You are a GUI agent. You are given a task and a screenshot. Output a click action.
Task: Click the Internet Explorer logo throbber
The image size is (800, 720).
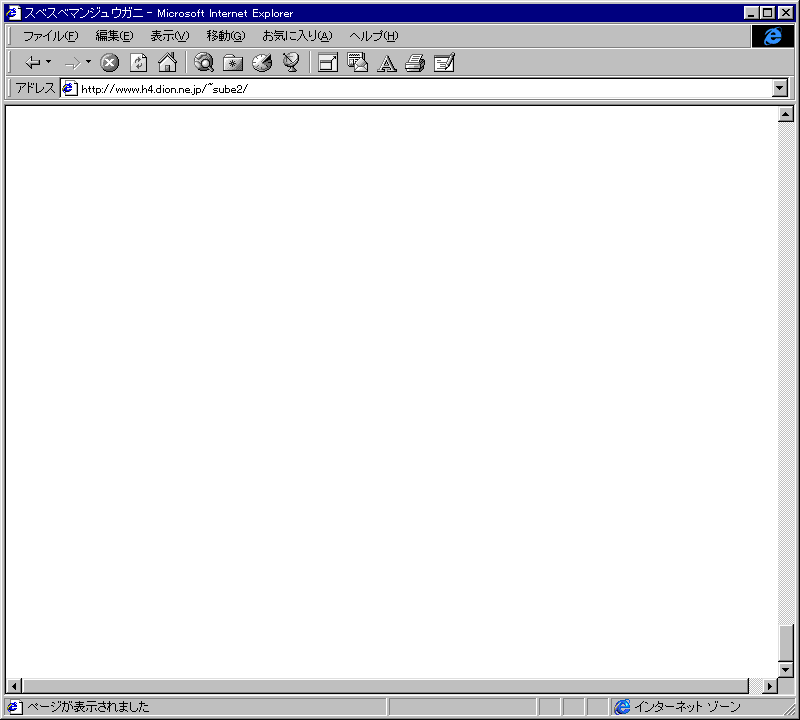[x=772, y=36]
